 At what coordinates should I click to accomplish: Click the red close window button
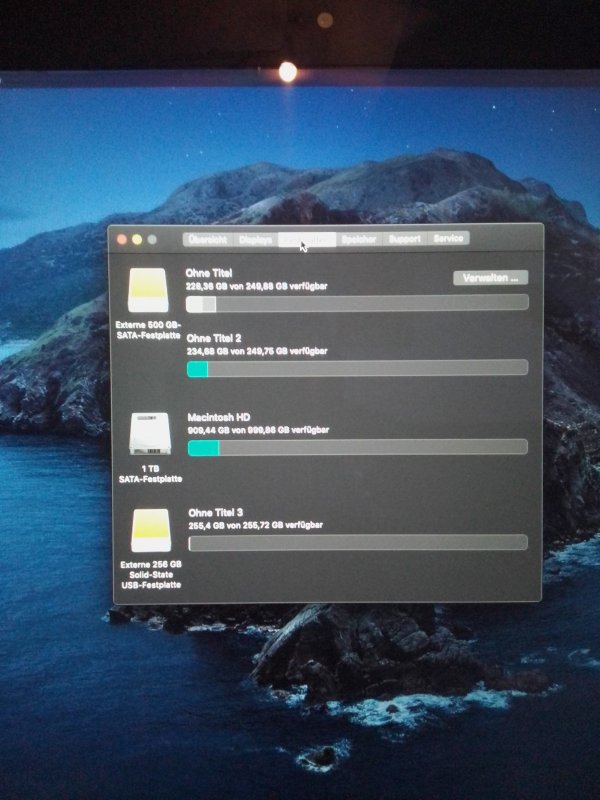coord(122,240)
